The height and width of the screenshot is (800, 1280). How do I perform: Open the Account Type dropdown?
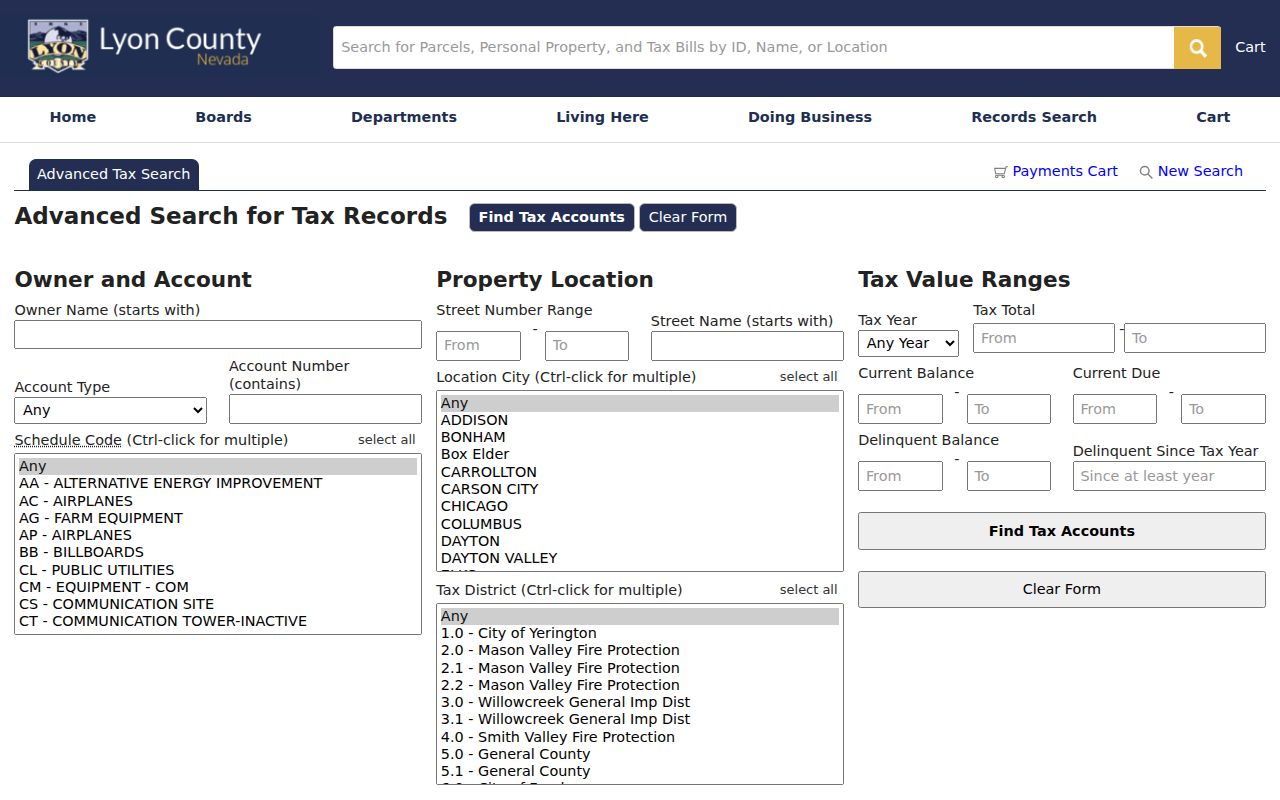pyautogui.click(x=111, y=410)
